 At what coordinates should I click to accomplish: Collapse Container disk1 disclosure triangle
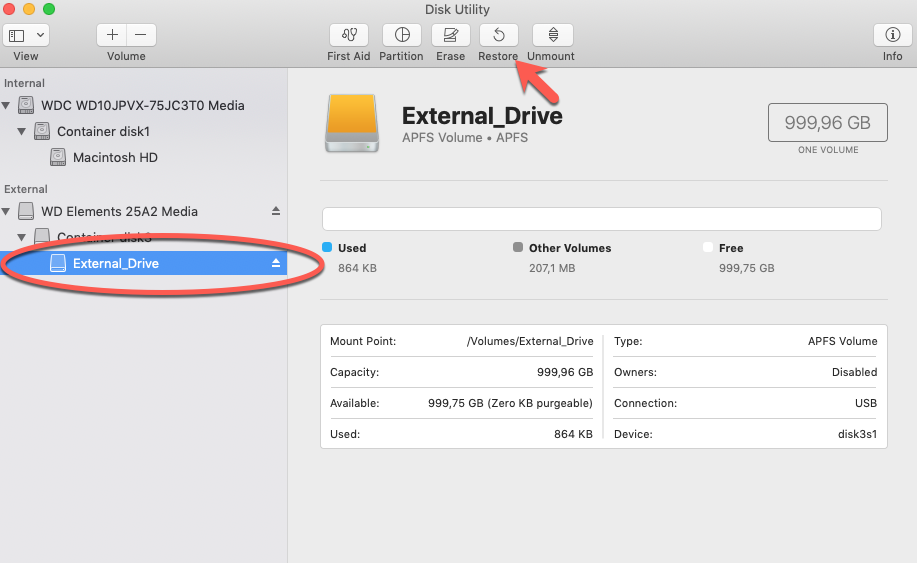[22, 132]
